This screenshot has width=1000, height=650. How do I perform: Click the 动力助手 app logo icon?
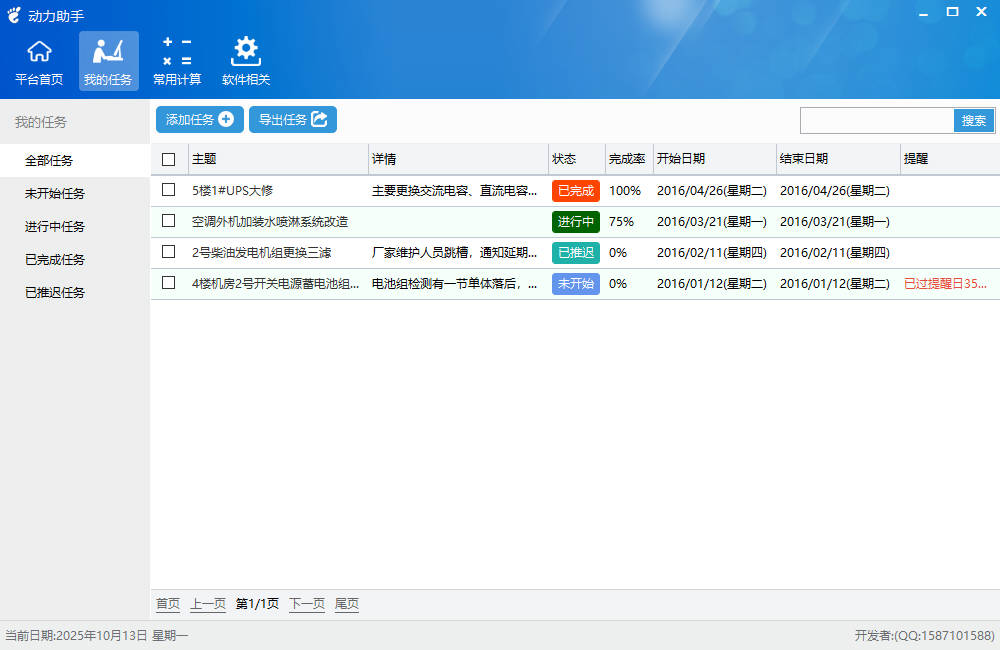[14, 15]
